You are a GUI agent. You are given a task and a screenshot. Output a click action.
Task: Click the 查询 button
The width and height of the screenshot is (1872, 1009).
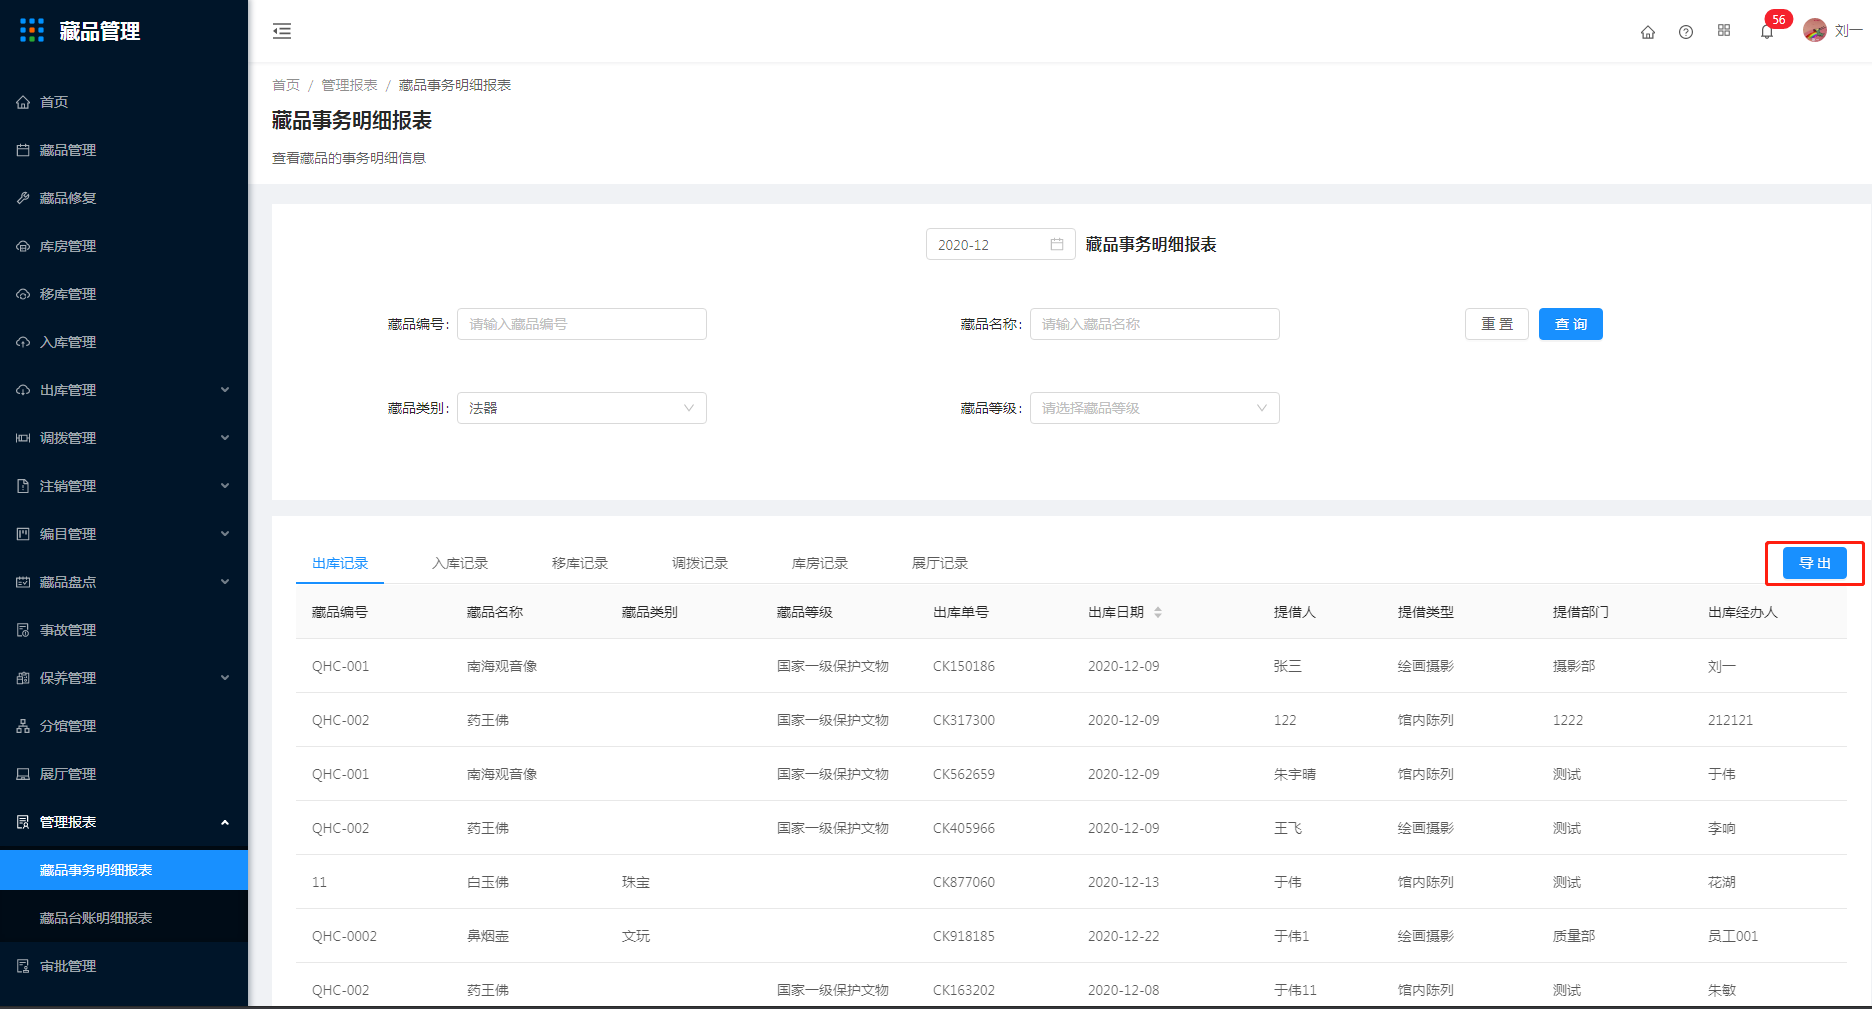pos(1571,324)
